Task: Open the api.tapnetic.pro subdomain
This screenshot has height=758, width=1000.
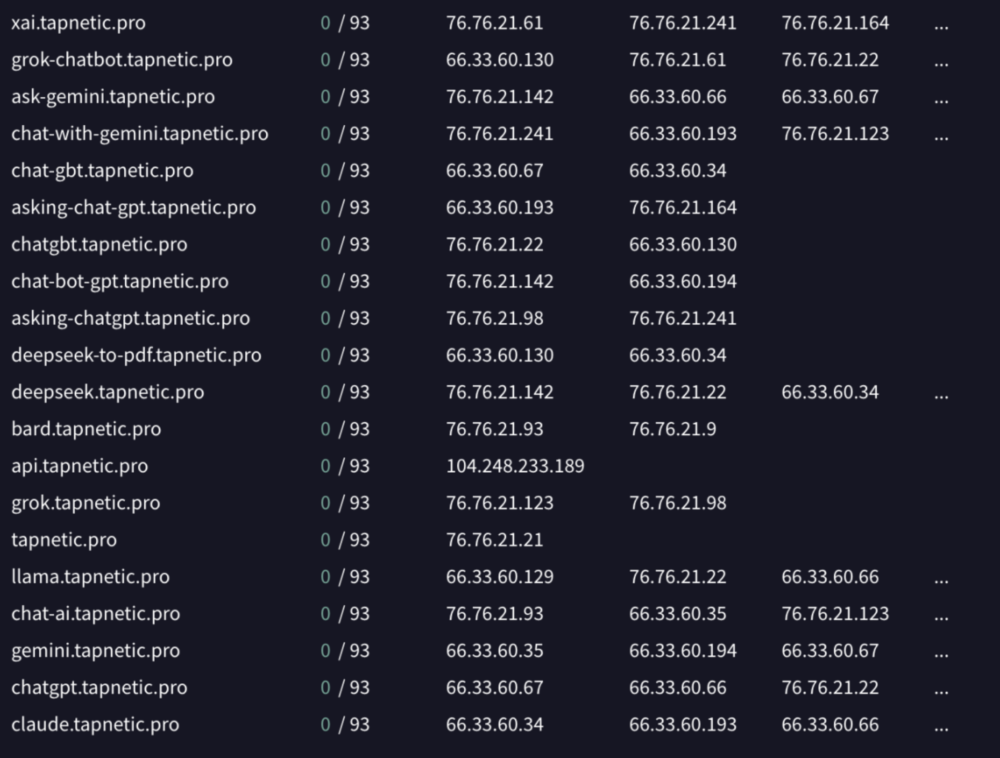Action: pyautogui.click(x=79, y=467)
